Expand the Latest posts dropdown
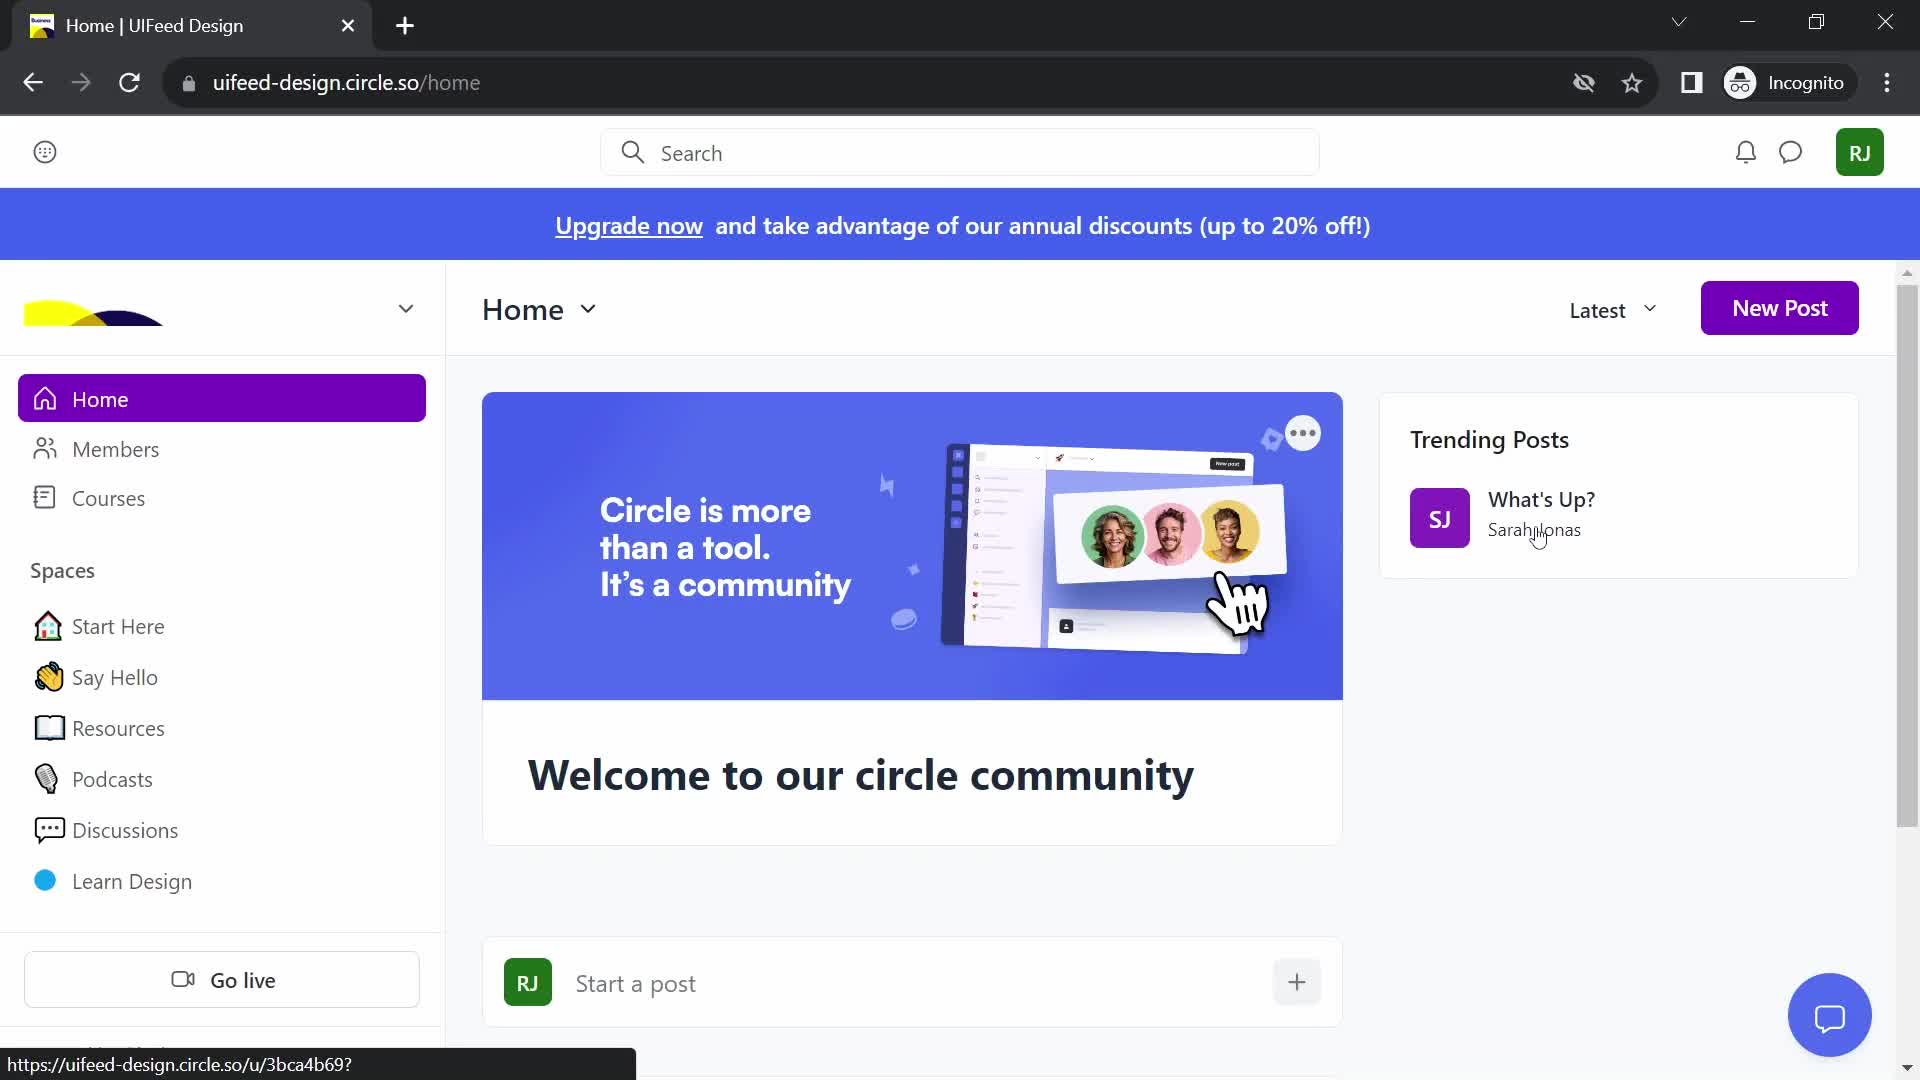1920x1080 pixels. point(1611,307)
